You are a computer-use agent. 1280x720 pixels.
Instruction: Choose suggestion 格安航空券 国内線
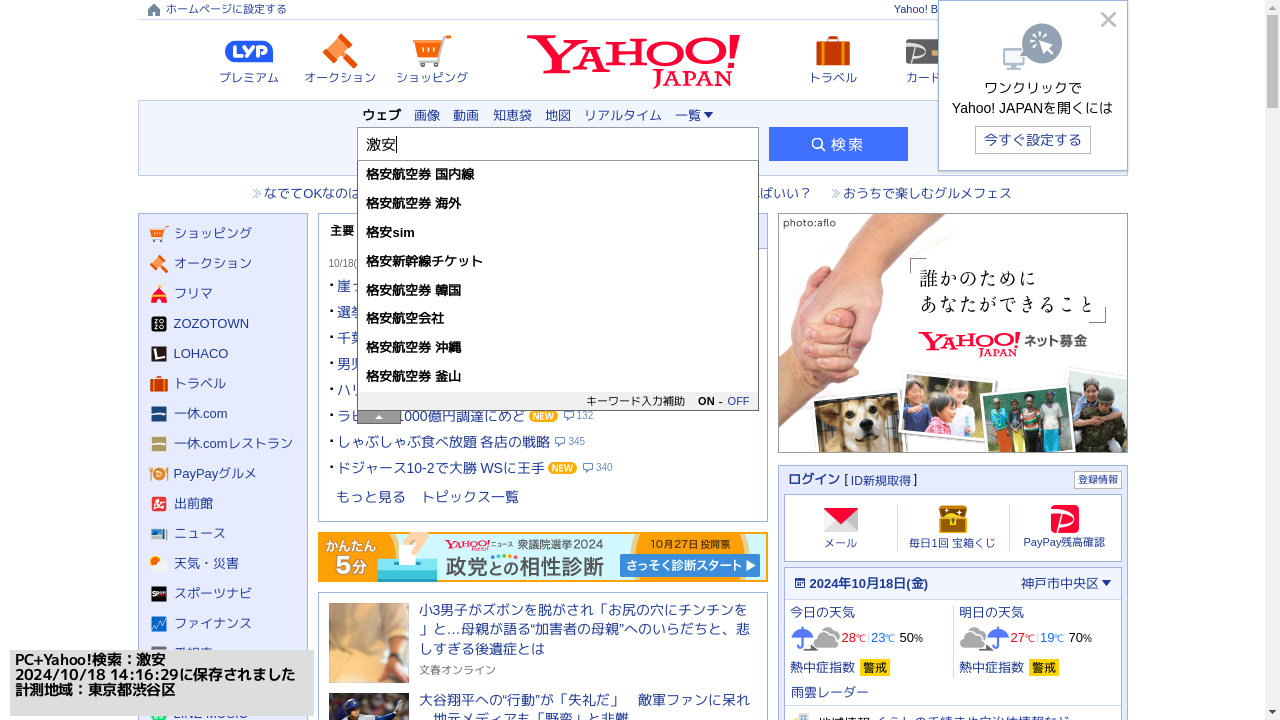click(x=558, y=174)
